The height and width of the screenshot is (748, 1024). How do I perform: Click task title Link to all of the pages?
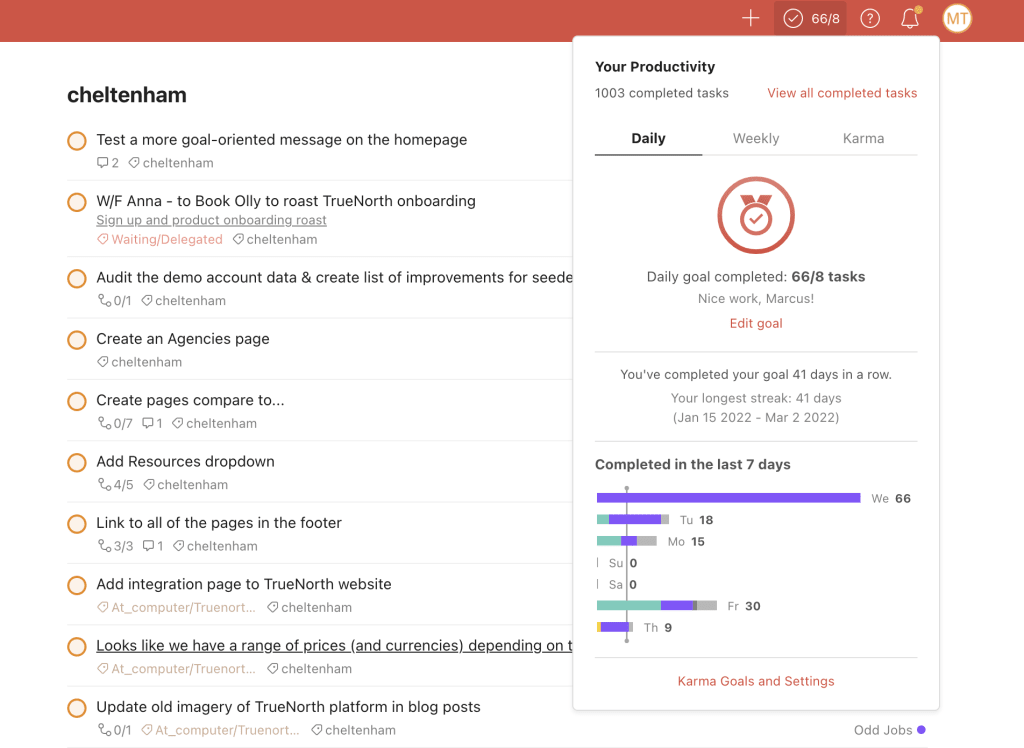pos(219,523)
